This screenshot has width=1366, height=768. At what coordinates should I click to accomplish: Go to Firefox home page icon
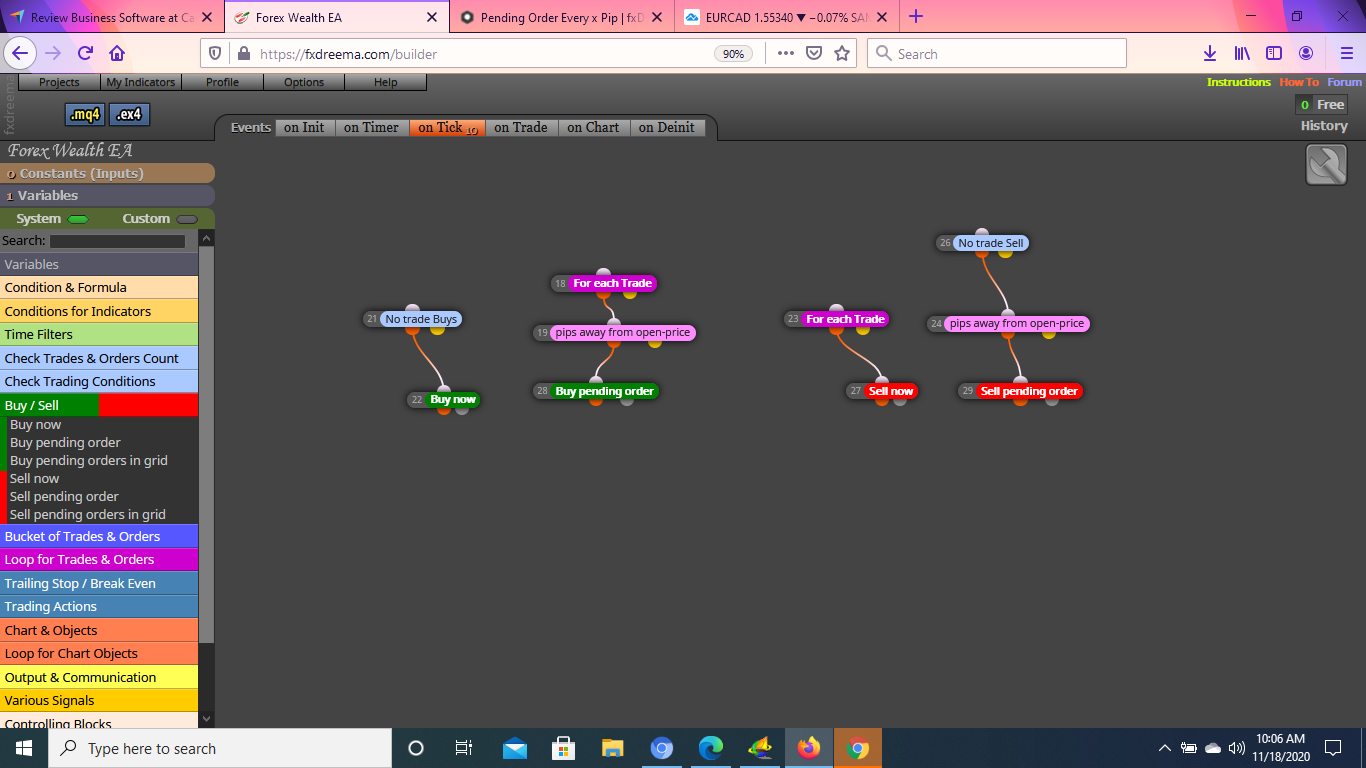coord(117,53)
